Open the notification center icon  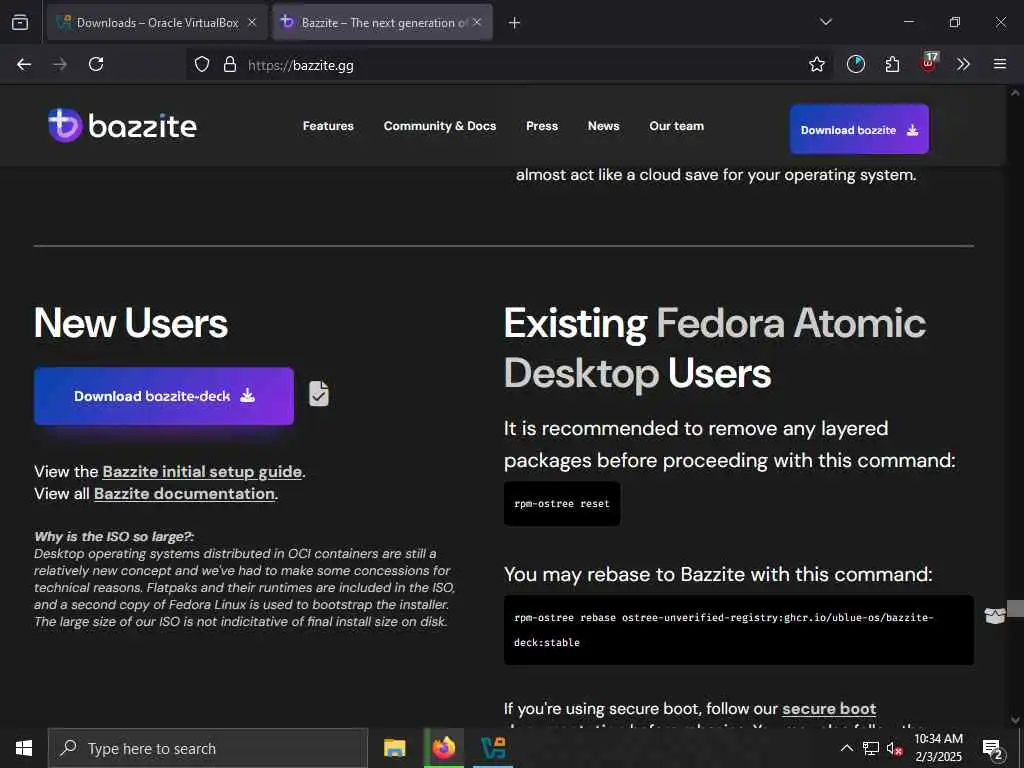[993, 748]
